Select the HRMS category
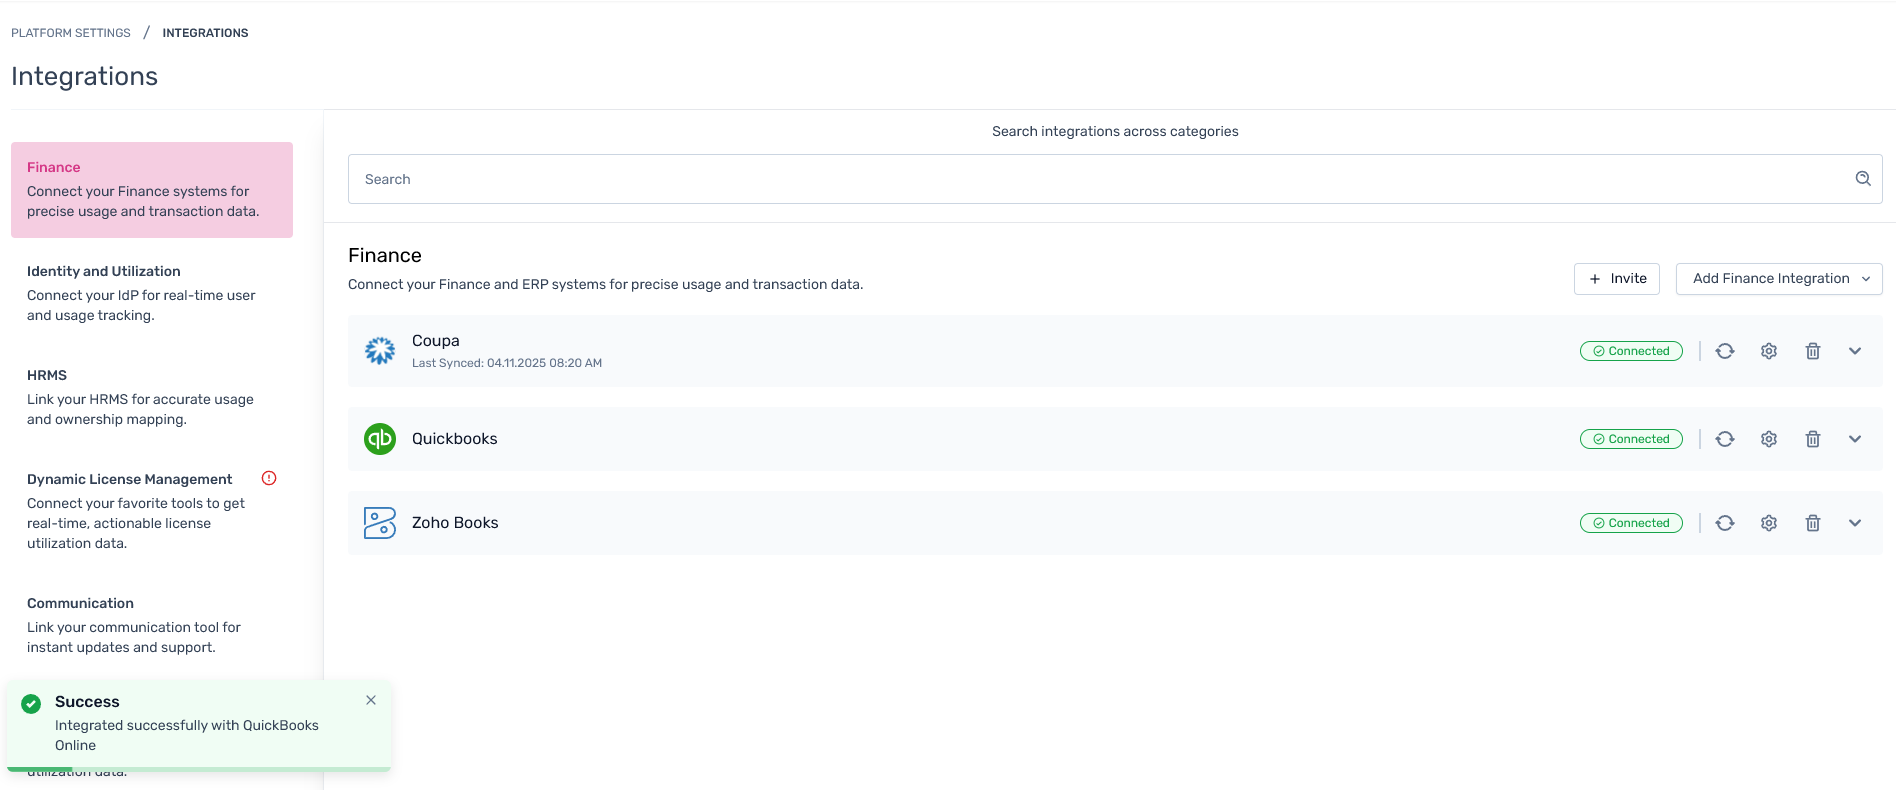This screenshot has width=1896, height=790. (152, 397)
